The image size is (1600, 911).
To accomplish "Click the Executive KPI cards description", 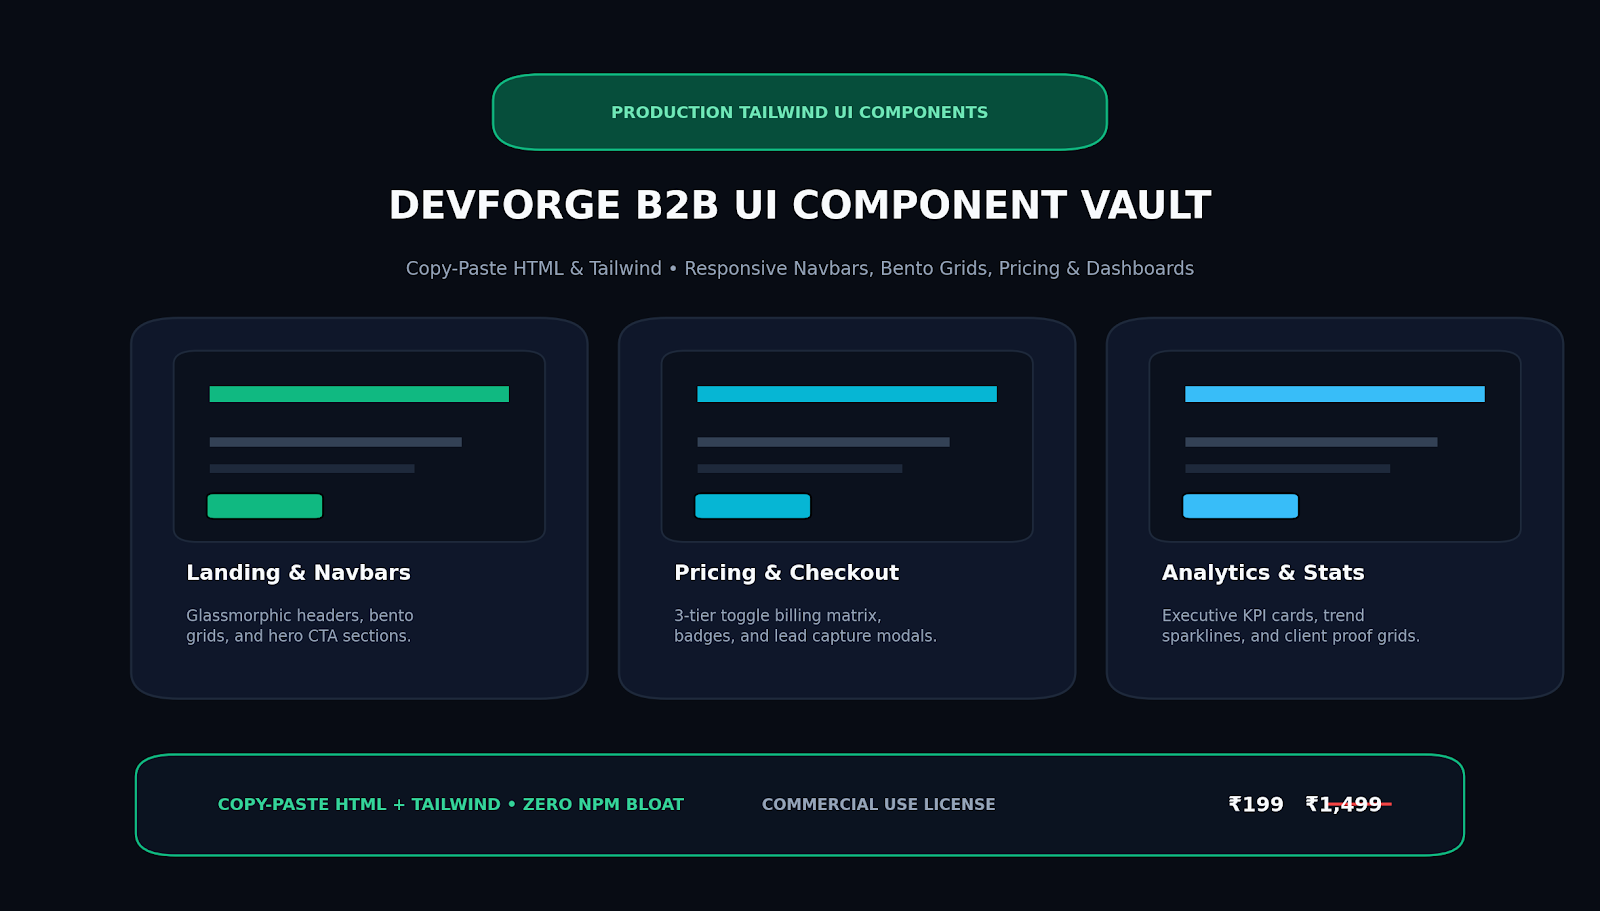I will pos(1291,626).
